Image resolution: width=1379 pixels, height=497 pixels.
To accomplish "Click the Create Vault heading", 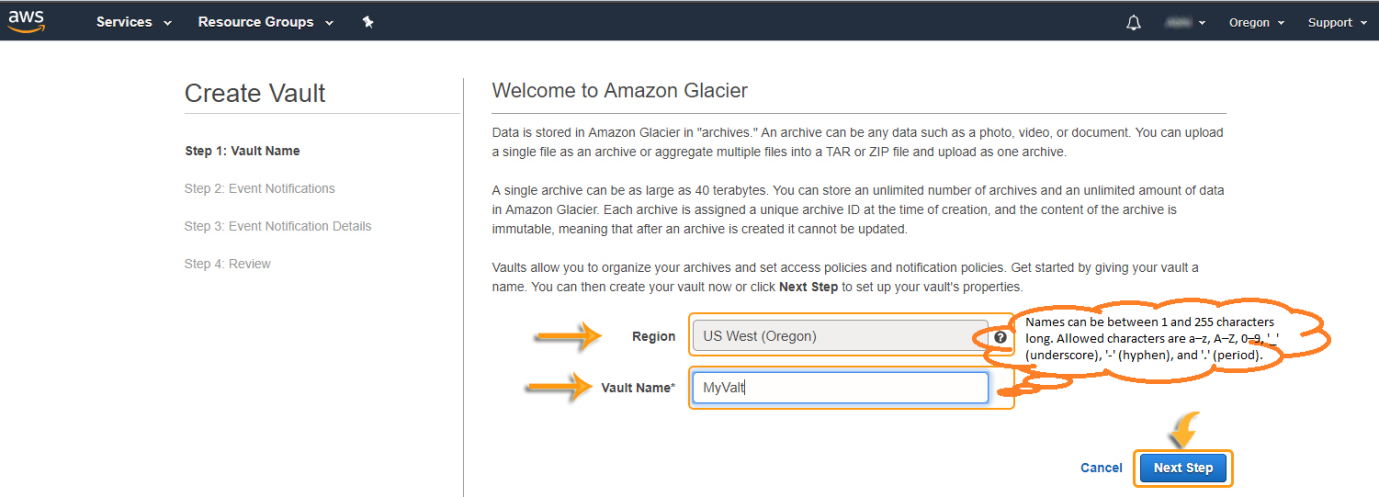I will (255, 94).
